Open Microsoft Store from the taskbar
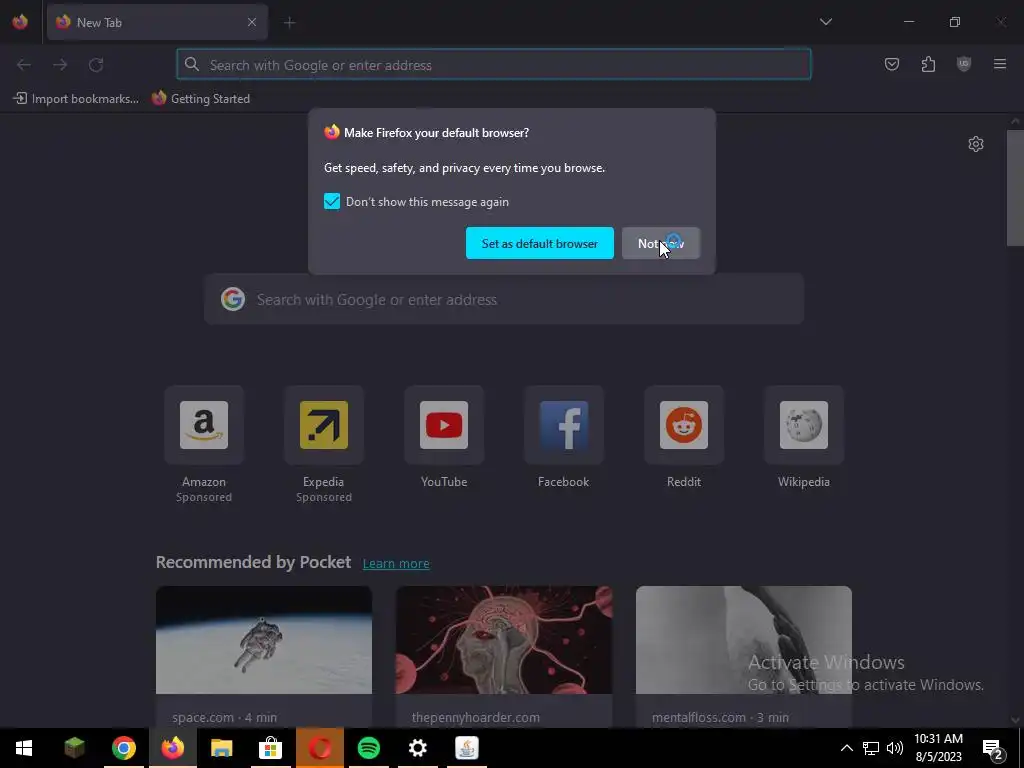This screenshot has height=768, width=1024. [x=270, y=748]
